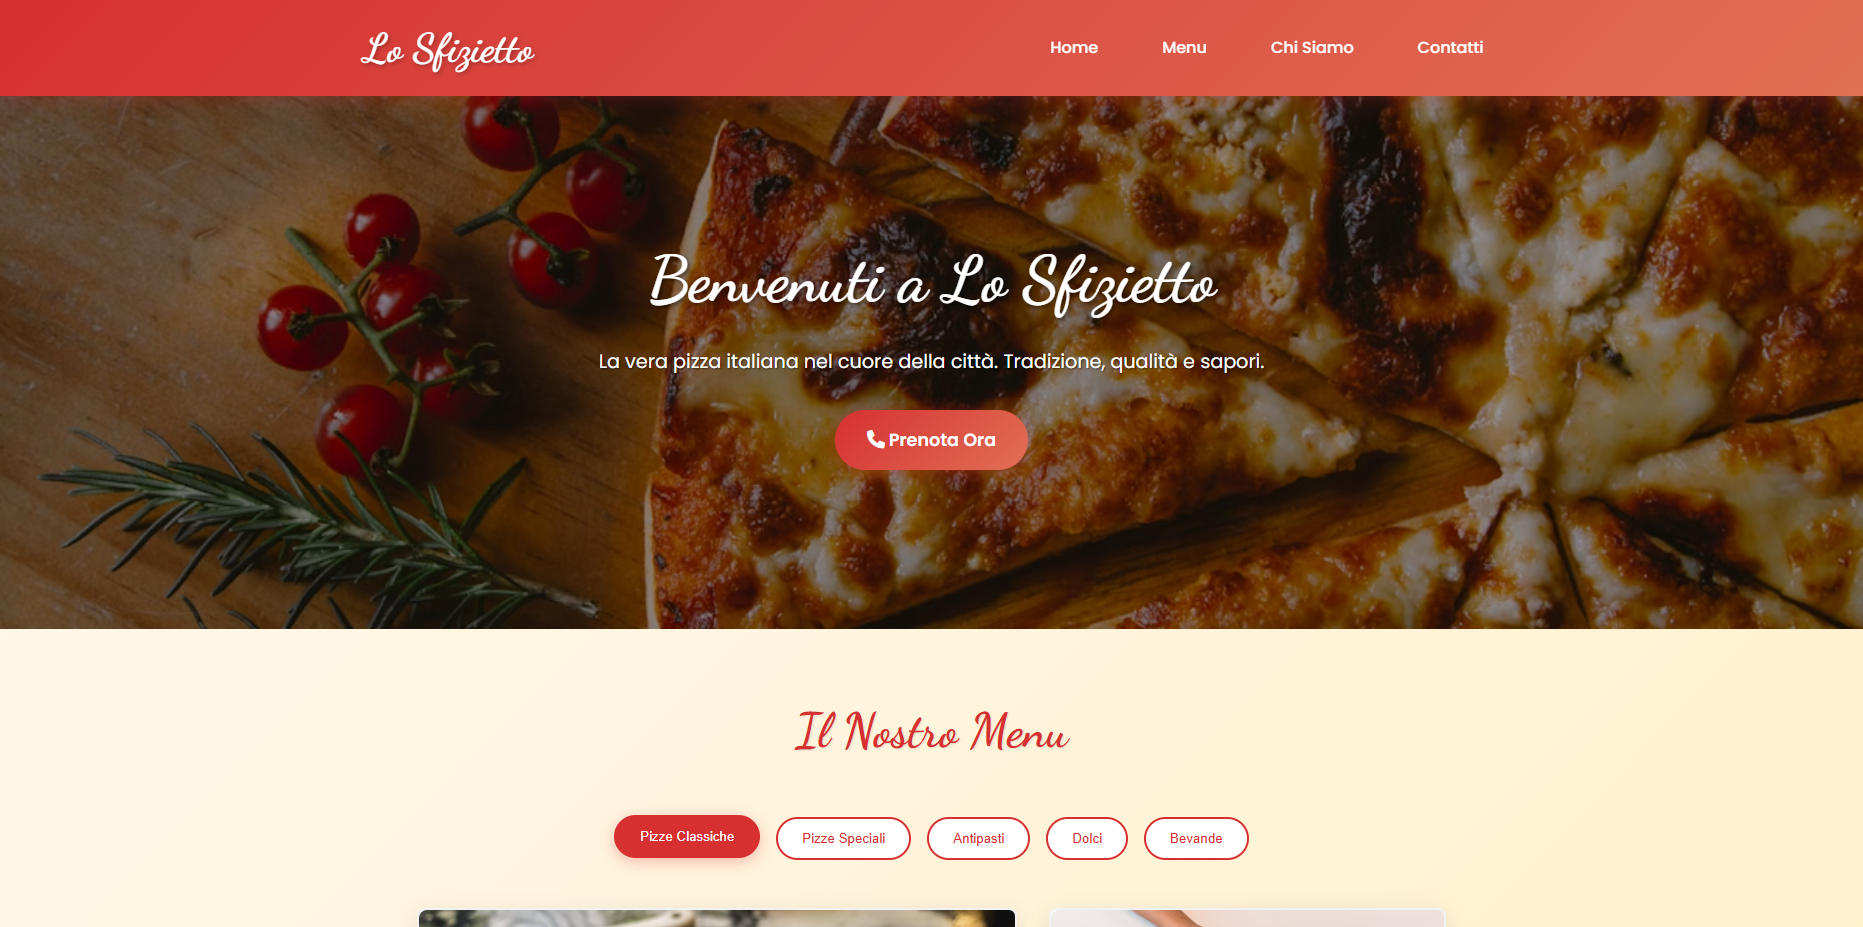
Task: Click the left menu item card image
Action: coord(717,918)
